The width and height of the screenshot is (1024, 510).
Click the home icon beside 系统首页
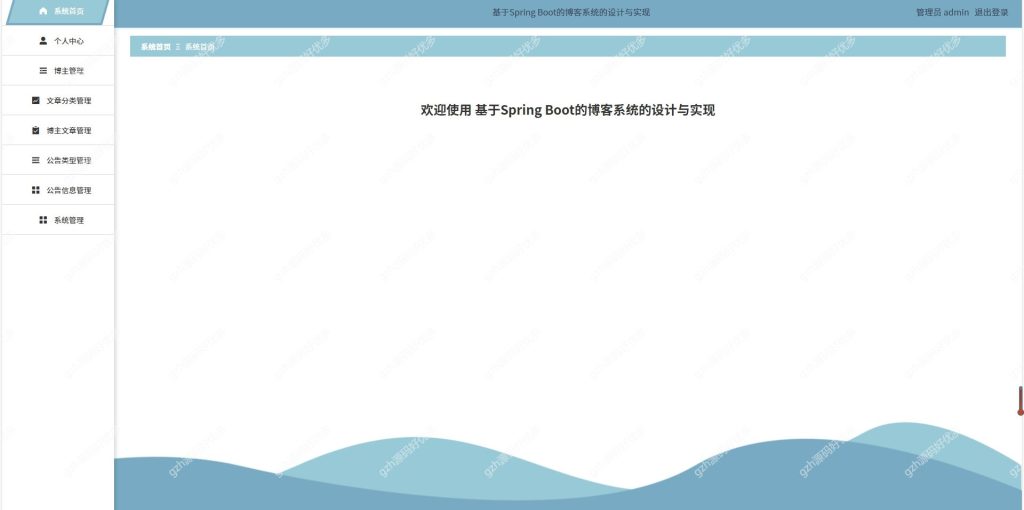click(x=43, y=11)
